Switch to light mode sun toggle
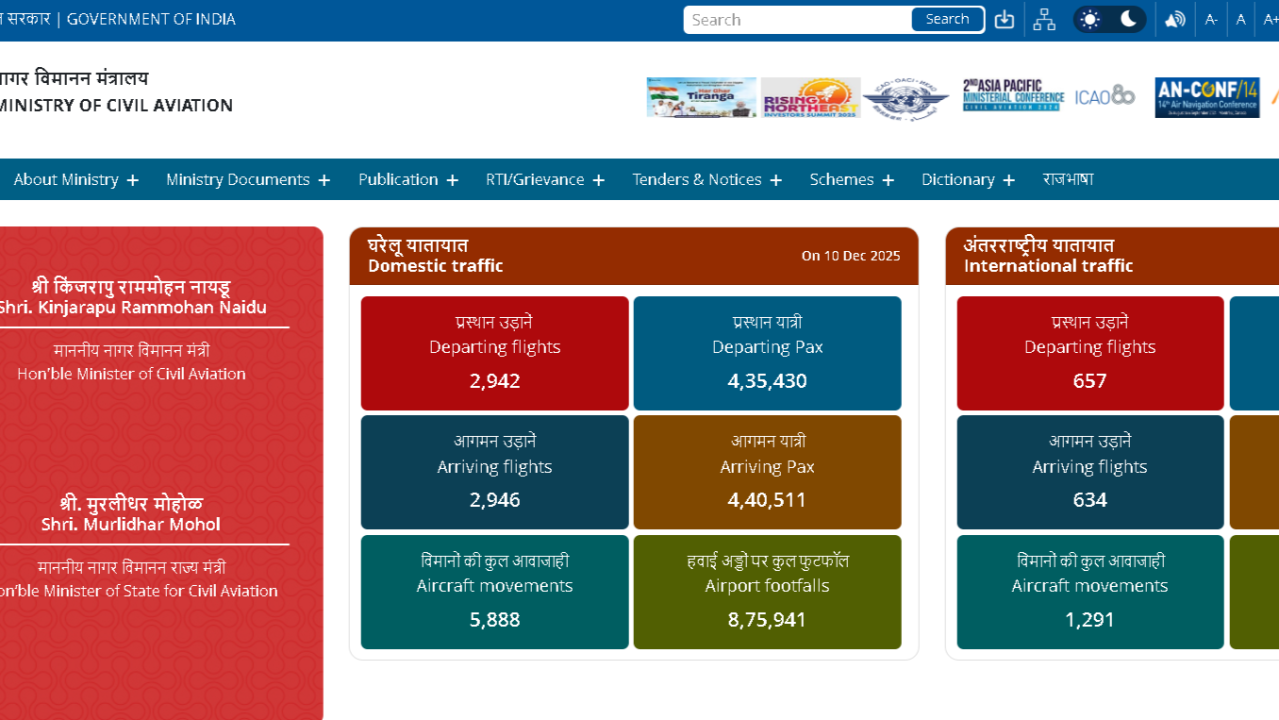 click(1090, 20)
